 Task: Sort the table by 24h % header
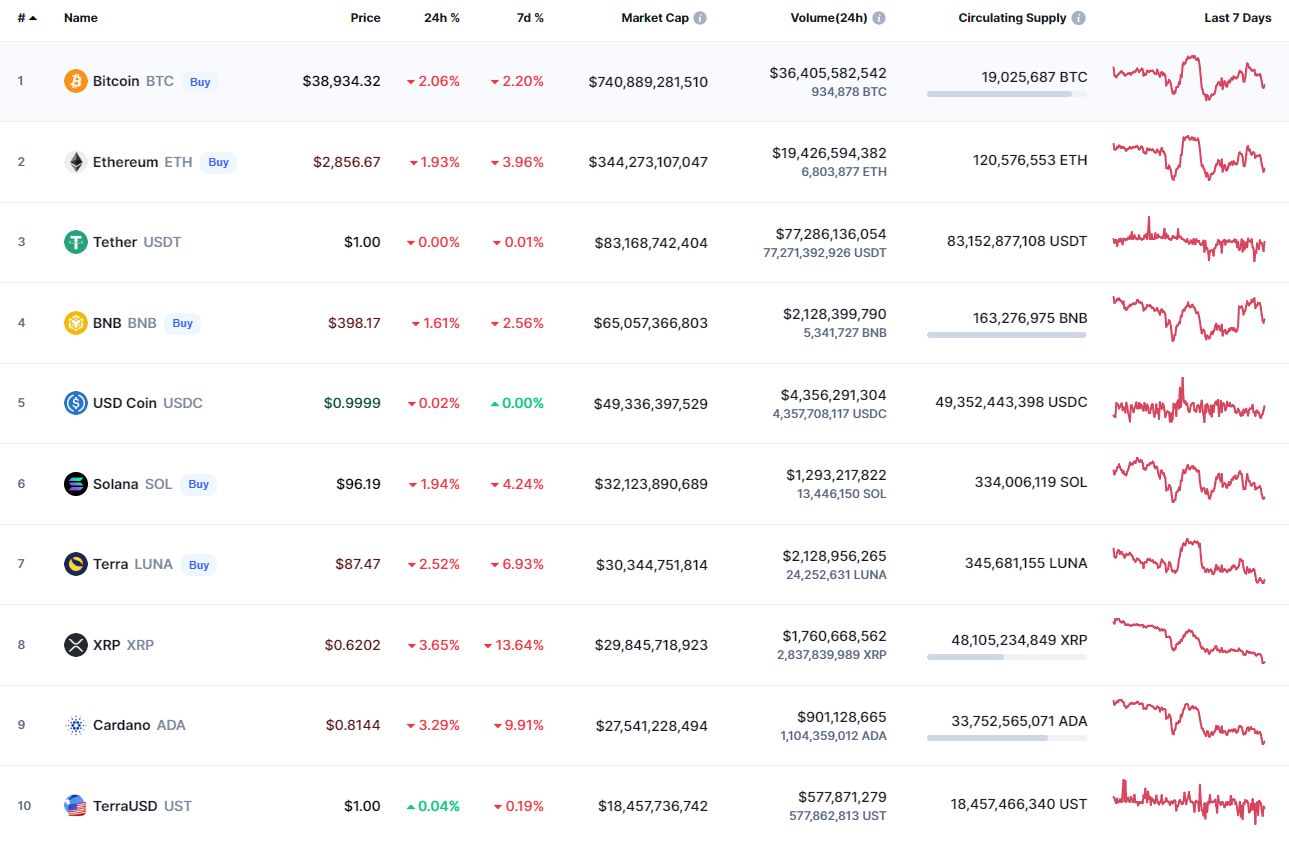tap(441, 18)
